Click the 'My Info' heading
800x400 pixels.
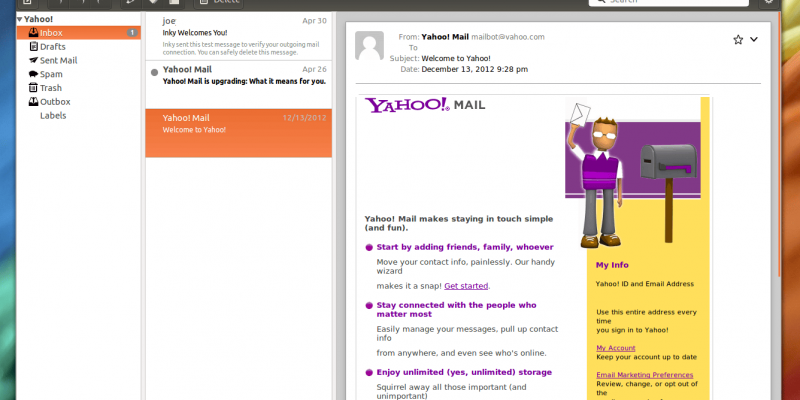[x=612, y=265]
